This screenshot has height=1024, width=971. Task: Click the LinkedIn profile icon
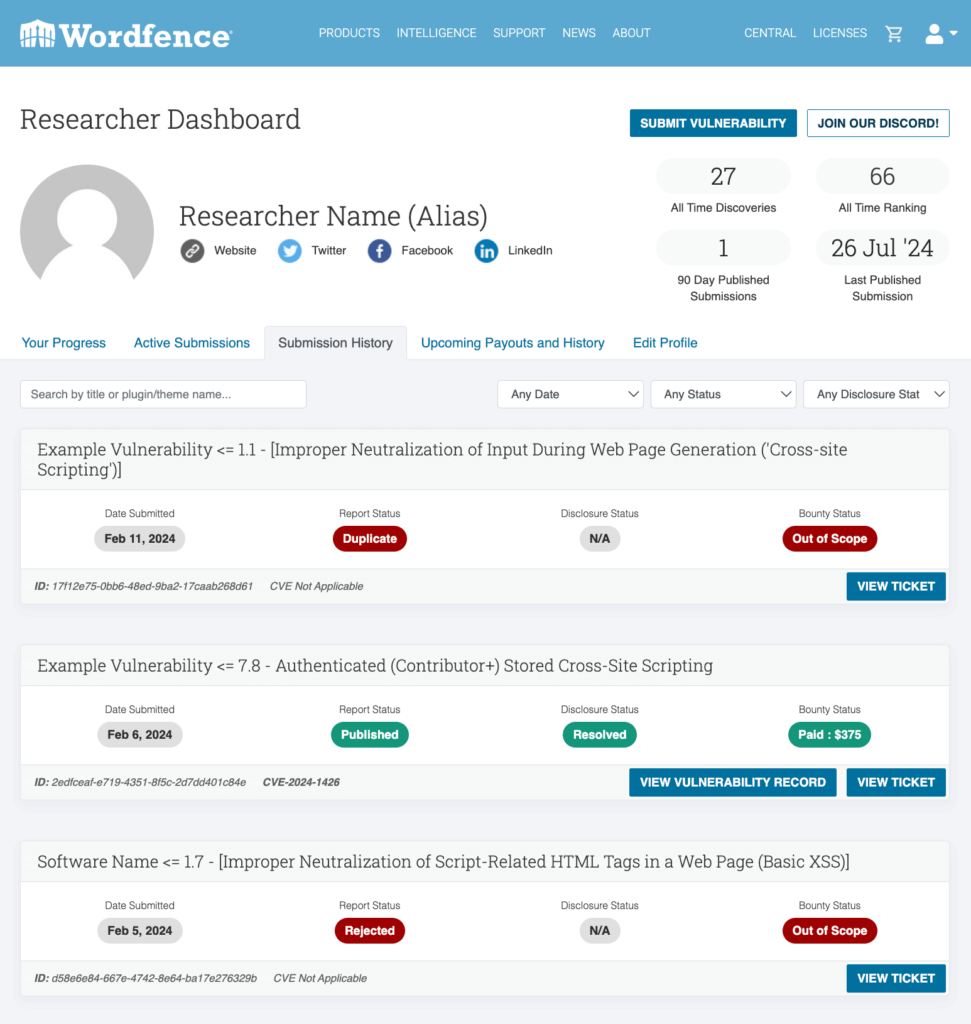point(486,251)
